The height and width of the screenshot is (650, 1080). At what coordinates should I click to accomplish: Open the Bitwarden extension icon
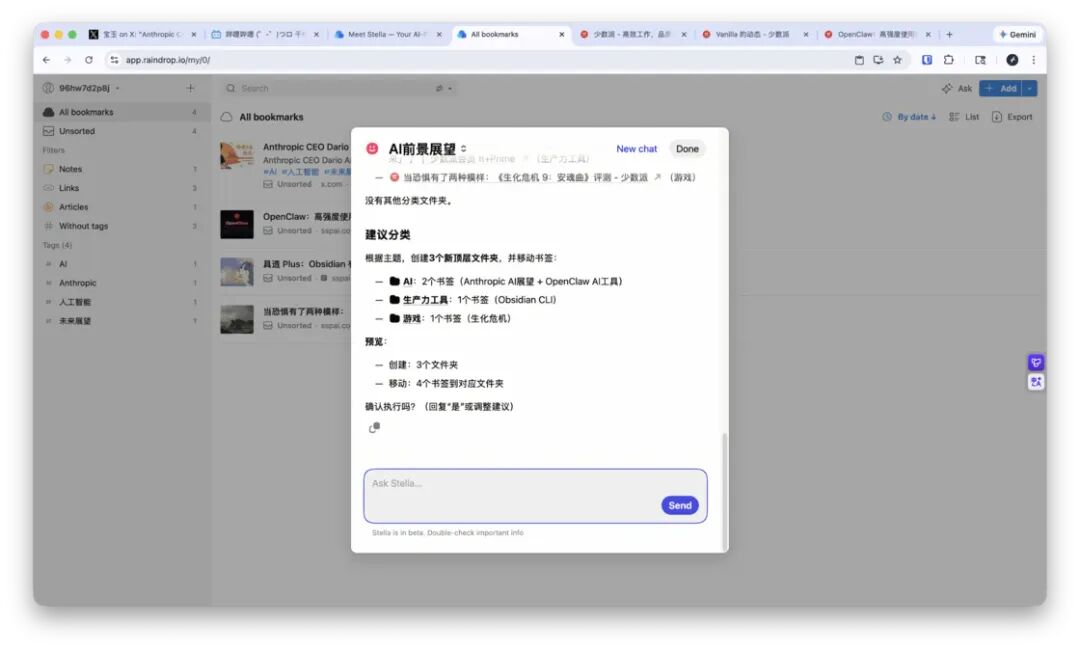927,60
